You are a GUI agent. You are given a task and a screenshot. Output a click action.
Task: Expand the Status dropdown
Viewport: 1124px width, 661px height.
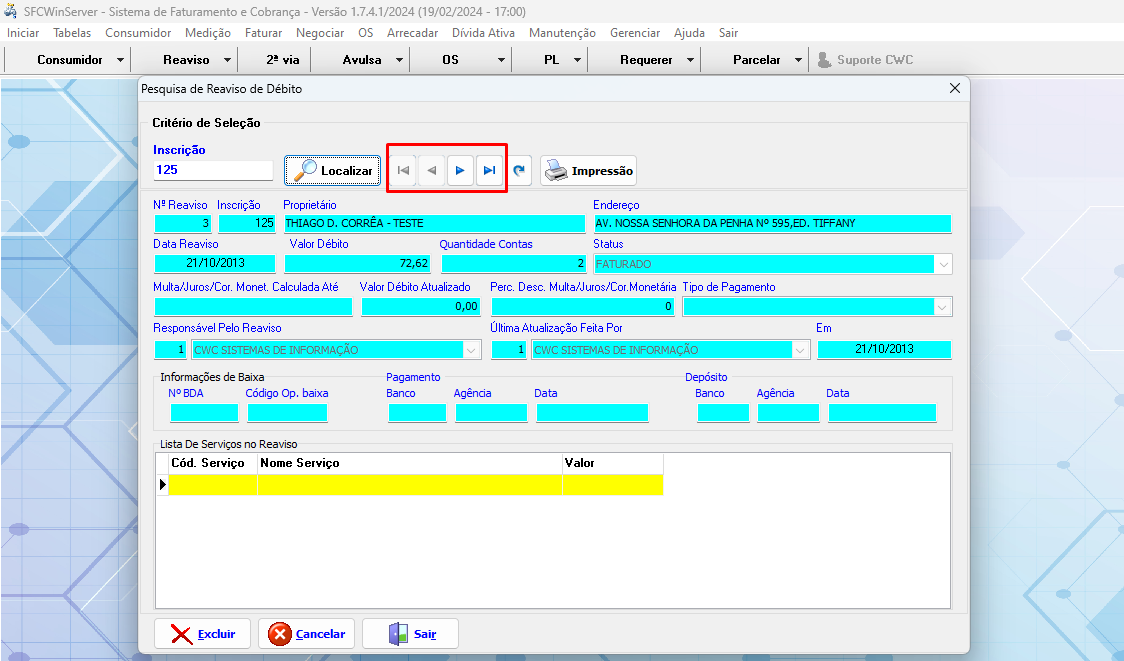[942, 265]
